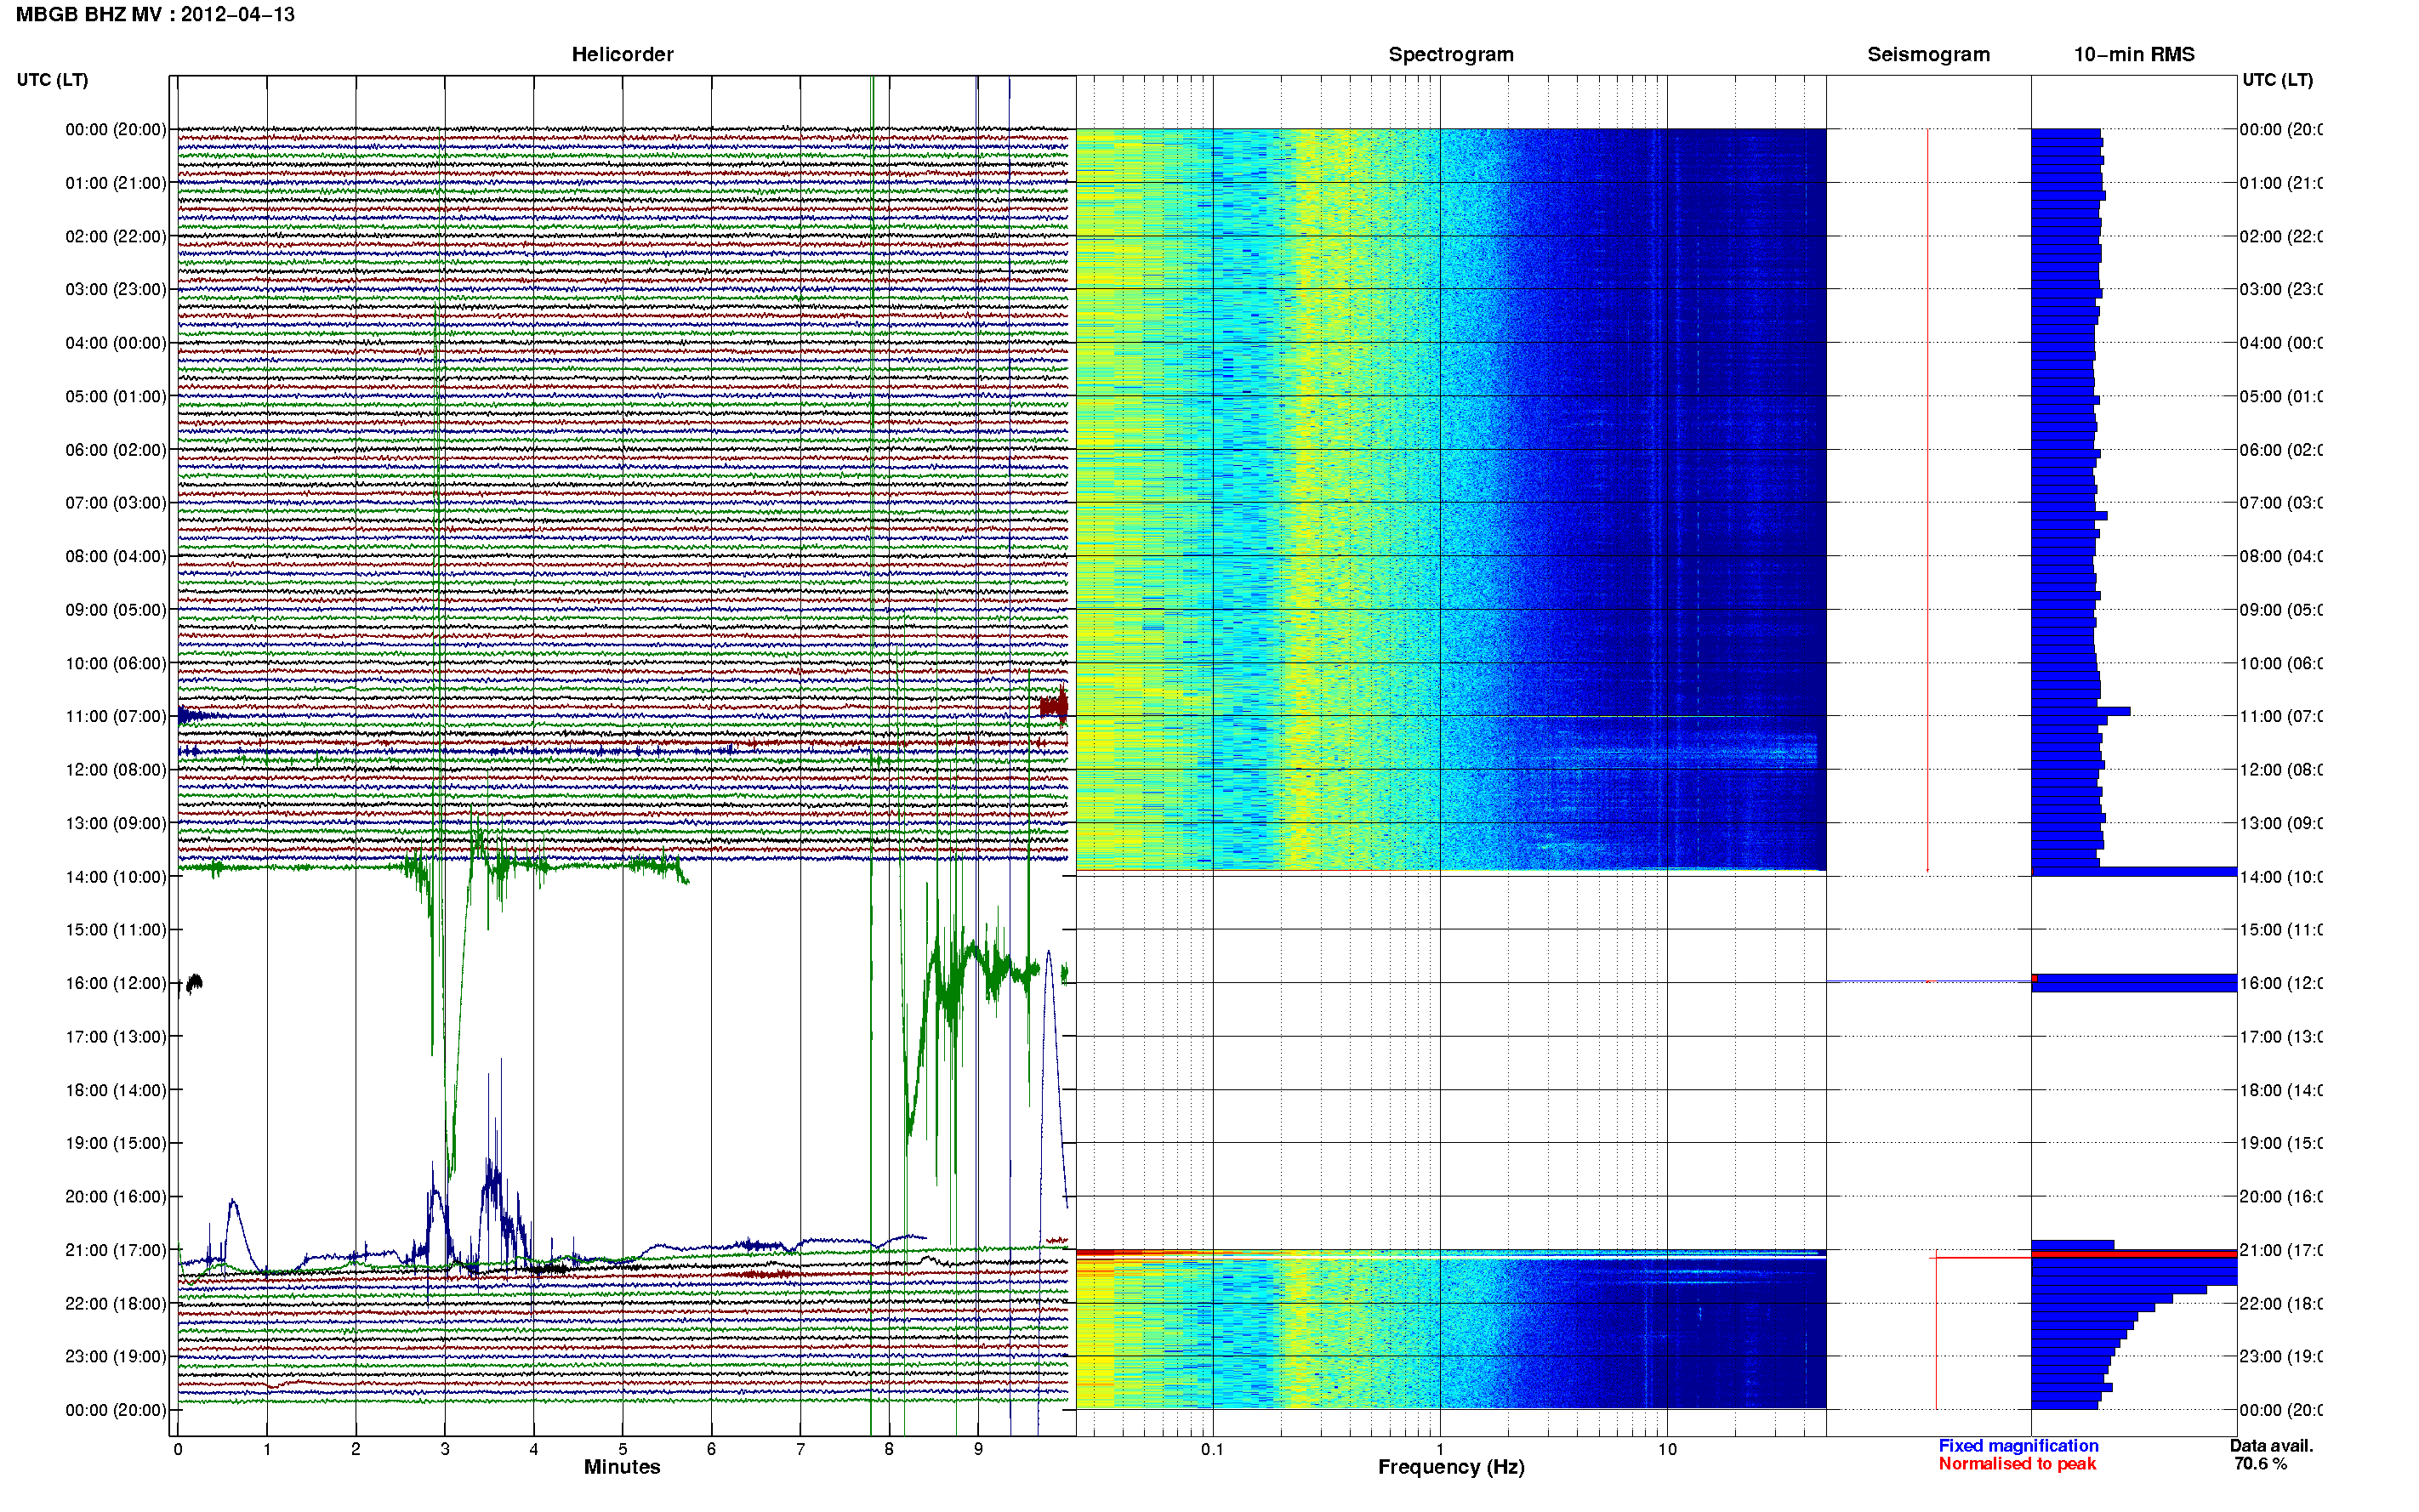Click the 'Minutes' axis title under the helicorder
This screenshot has height=1512, width=2419.
(622, 1467)
